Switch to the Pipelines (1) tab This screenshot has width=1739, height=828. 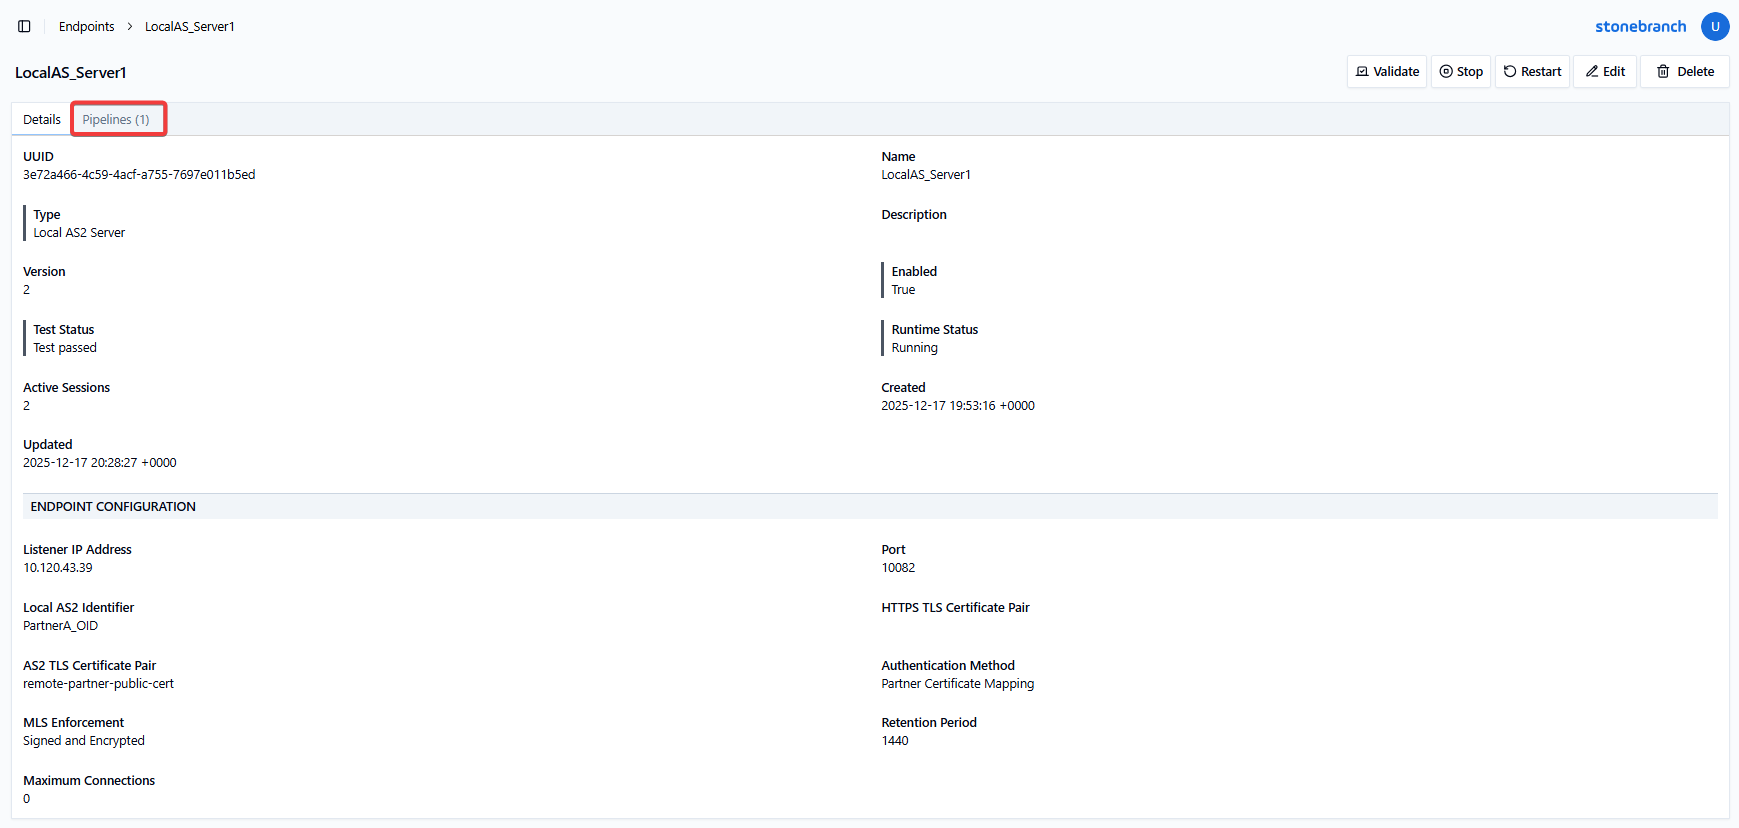coord(116,120)
